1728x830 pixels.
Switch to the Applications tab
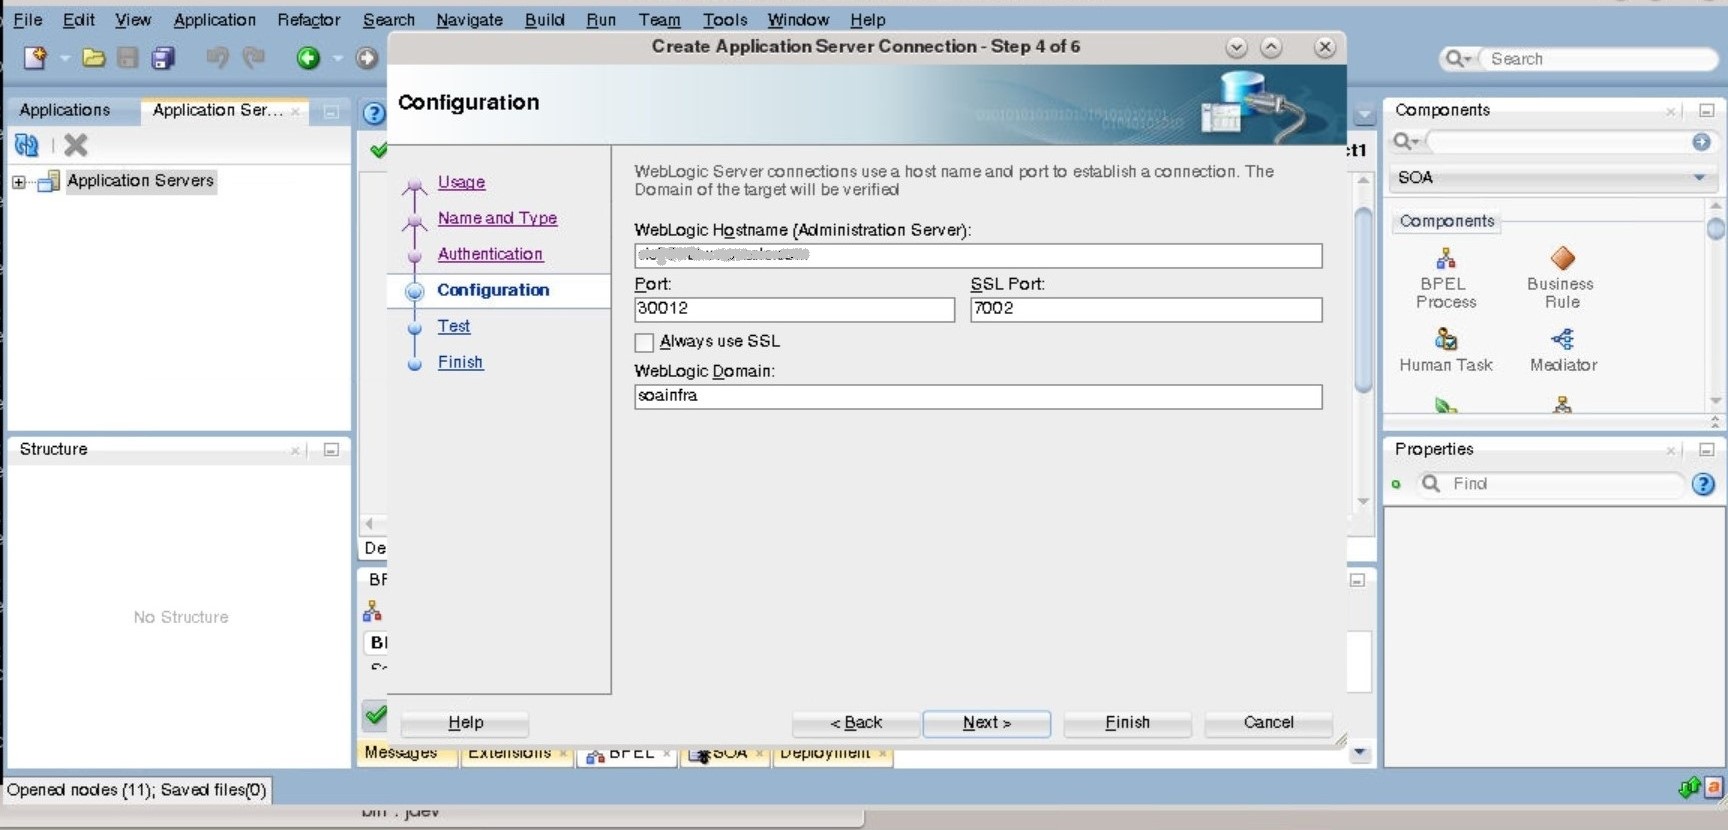click(65, 110)
